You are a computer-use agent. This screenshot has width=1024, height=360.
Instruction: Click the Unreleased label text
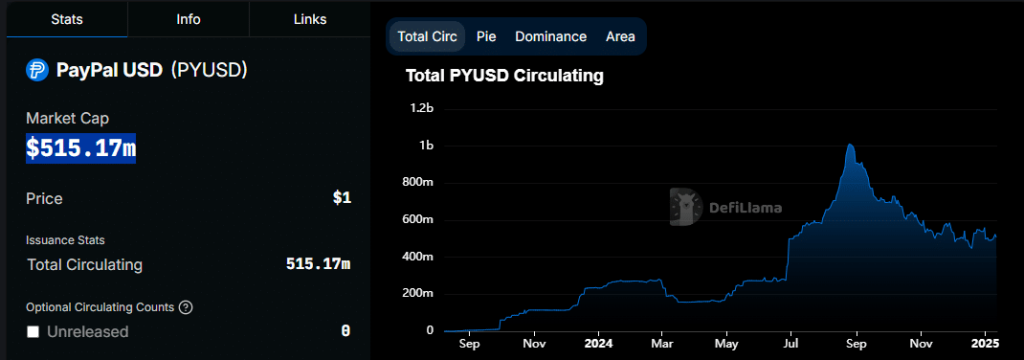88,332
